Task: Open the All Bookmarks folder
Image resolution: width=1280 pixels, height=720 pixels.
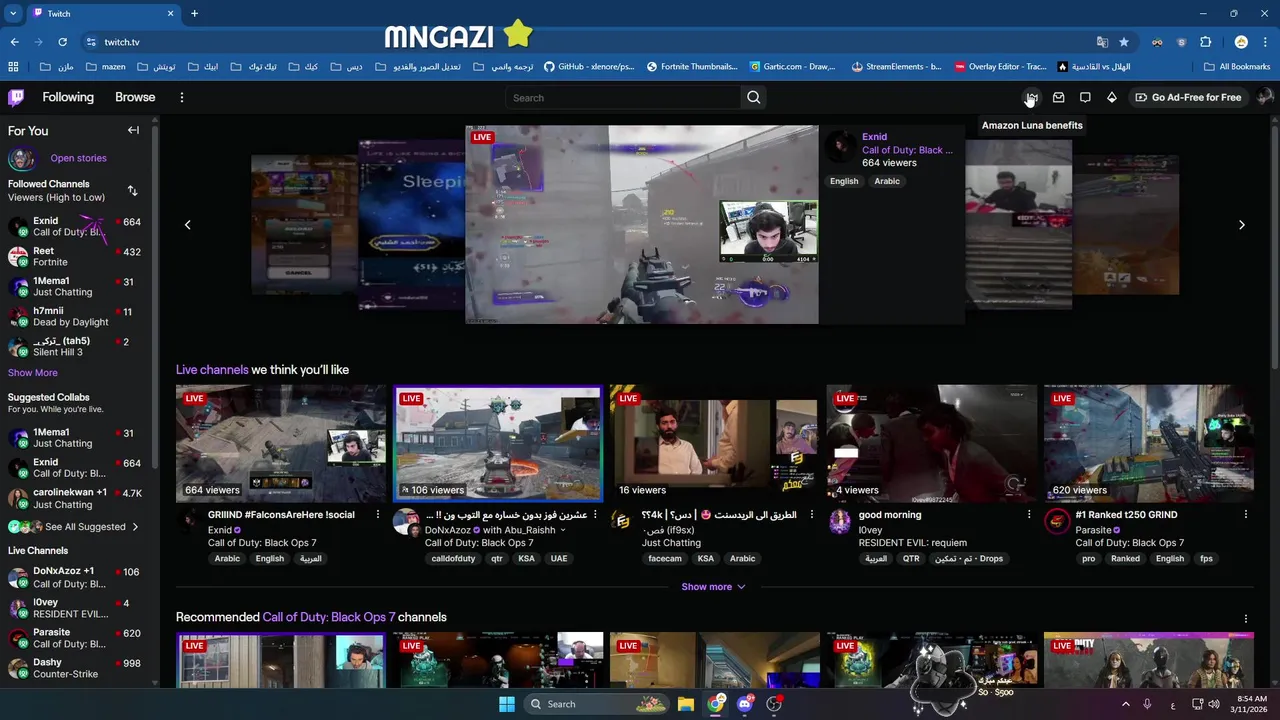Action: pyautogui.click(x=1237, y=67)
